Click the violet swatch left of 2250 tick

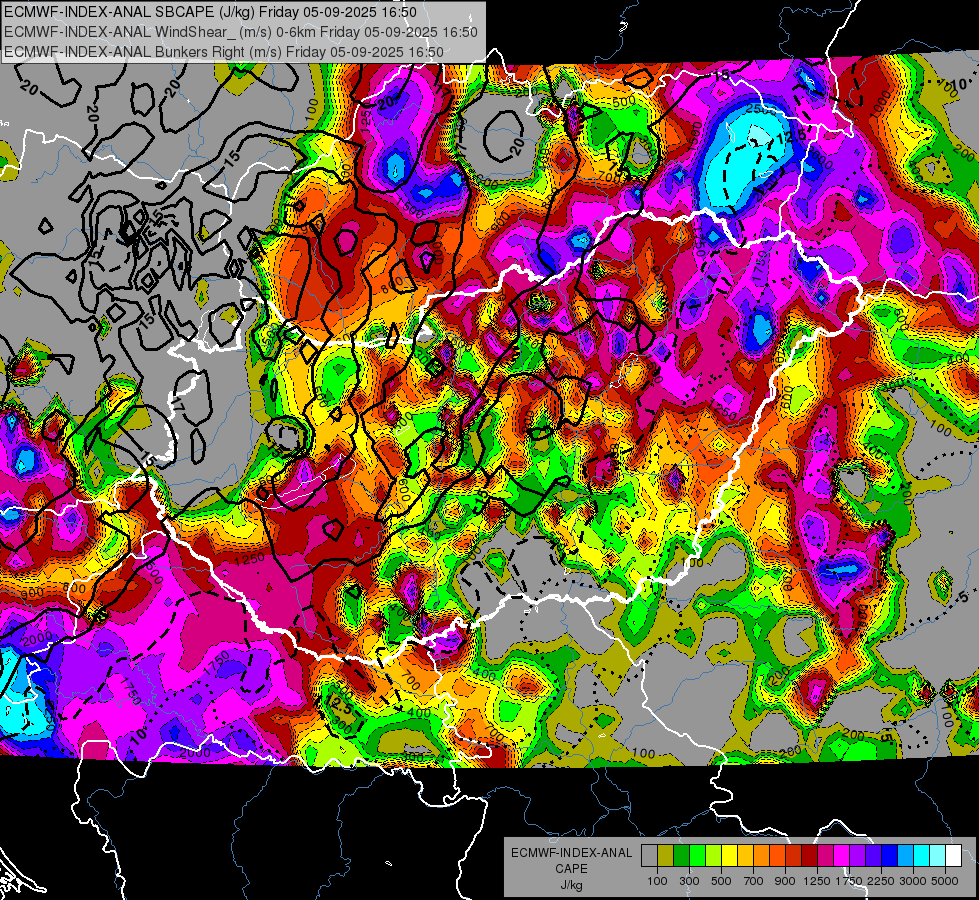click(873, 856)
